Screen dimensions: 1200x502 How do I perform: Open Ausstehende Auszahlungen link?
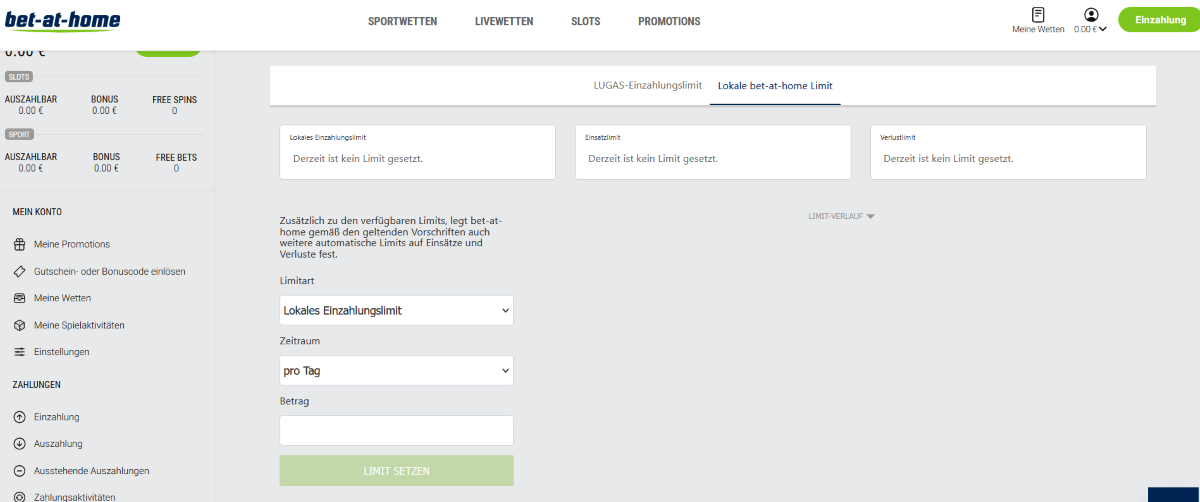pos(92,471)
